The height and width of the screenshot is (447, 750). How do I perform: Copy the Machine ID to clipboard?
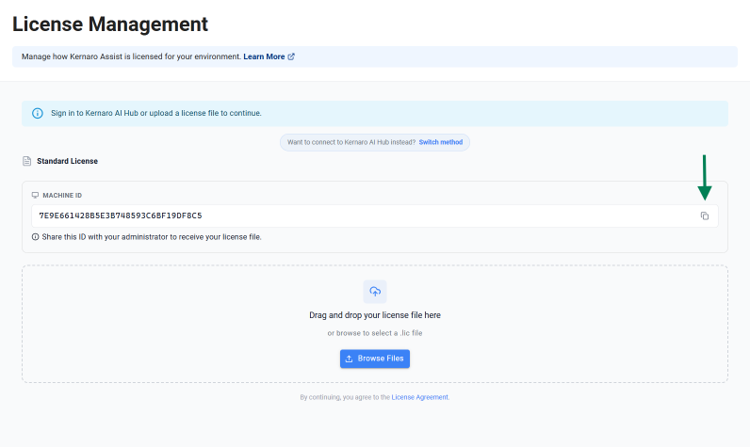[705, 216]
